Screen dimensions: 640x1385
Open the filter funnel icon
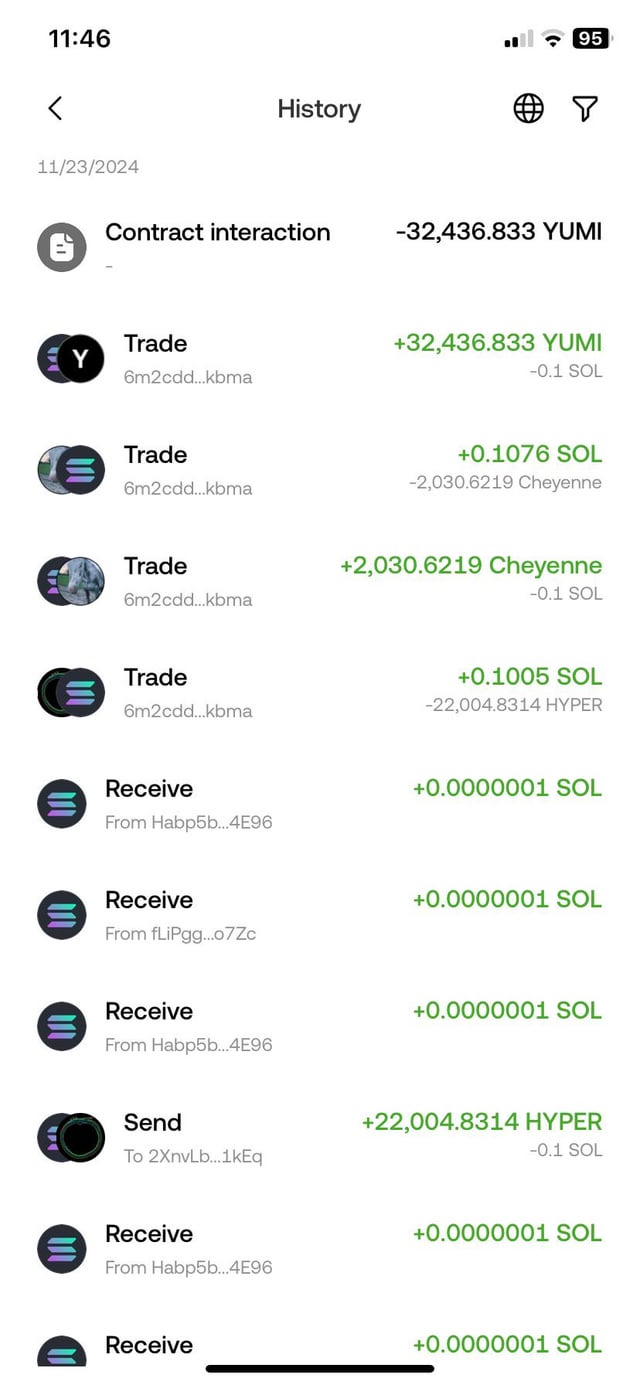point(585,108)
